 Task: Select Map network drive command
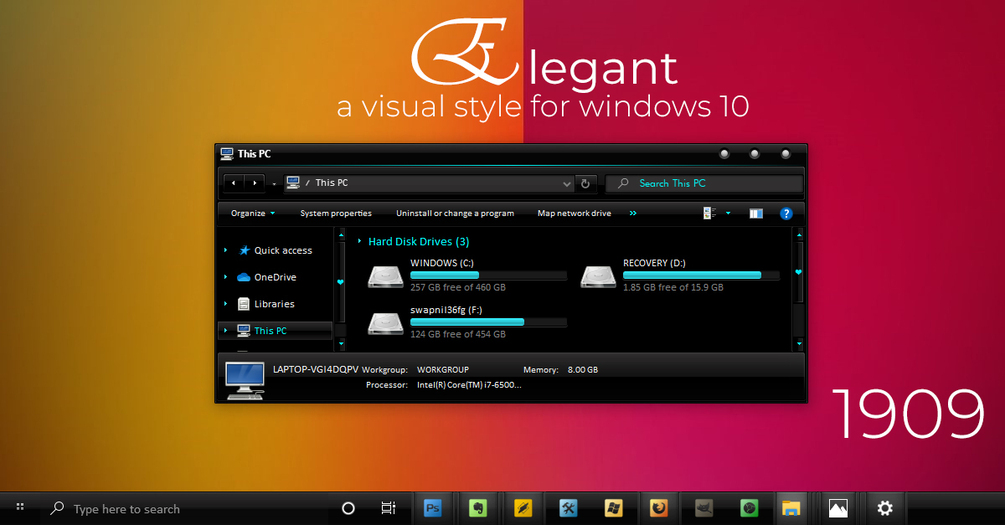click(x=574, y=213)
